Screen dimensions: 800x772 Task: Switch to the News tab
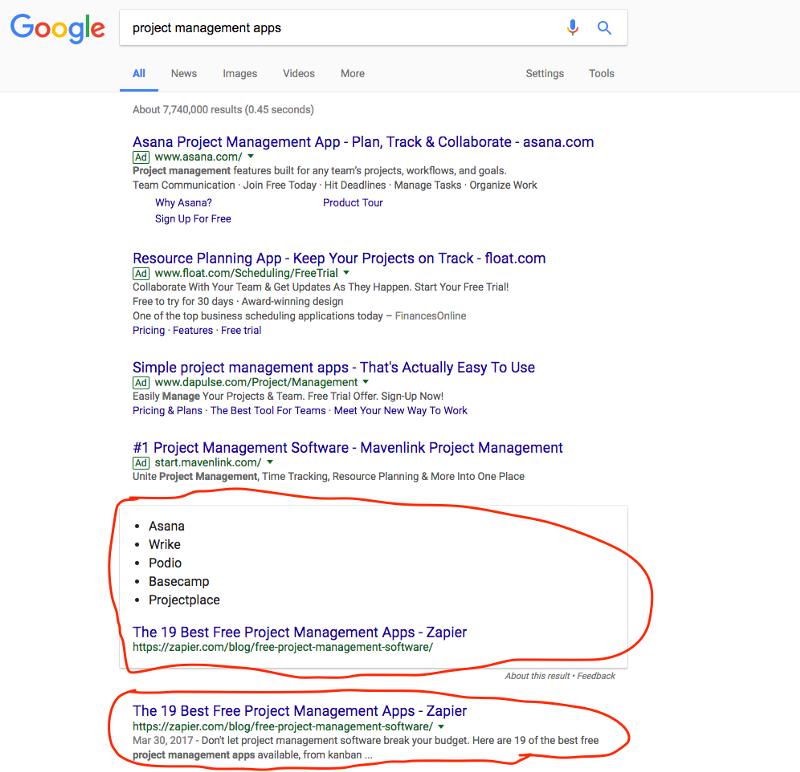[184, 73]
